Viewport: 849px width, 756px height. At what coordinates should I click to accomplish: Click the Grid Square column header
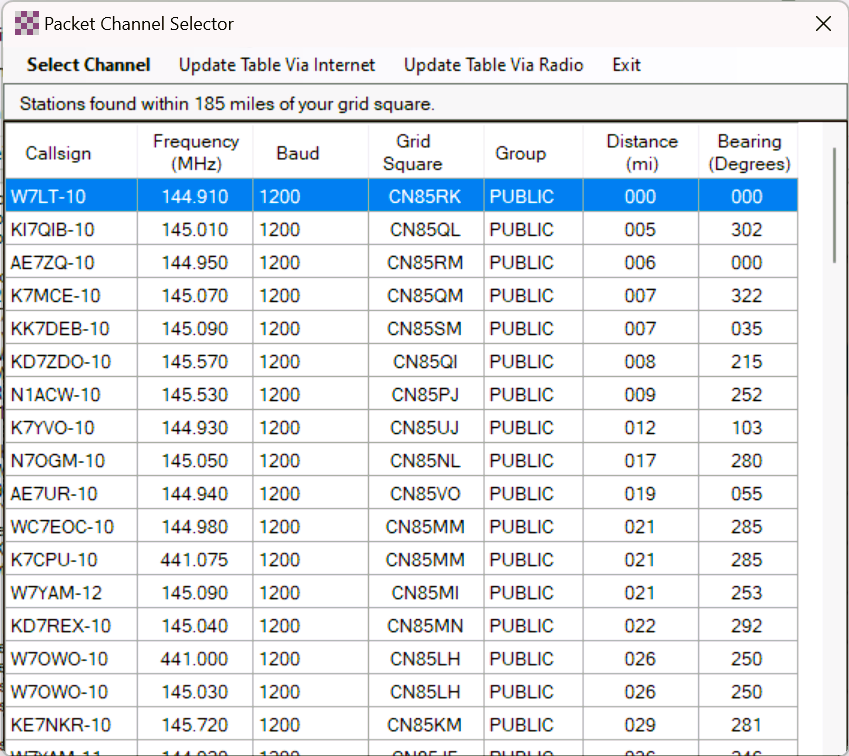(413, 153)
